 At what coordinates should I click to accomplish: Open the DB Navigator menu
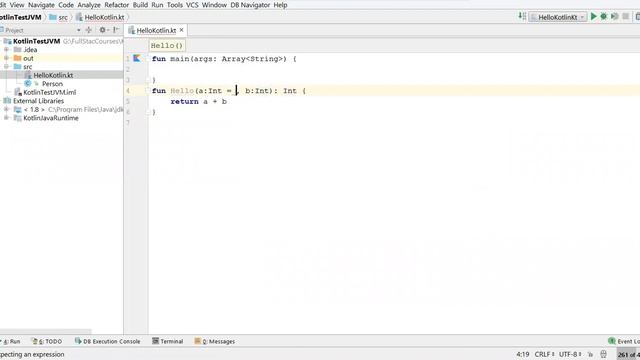(x=250, y=5)
